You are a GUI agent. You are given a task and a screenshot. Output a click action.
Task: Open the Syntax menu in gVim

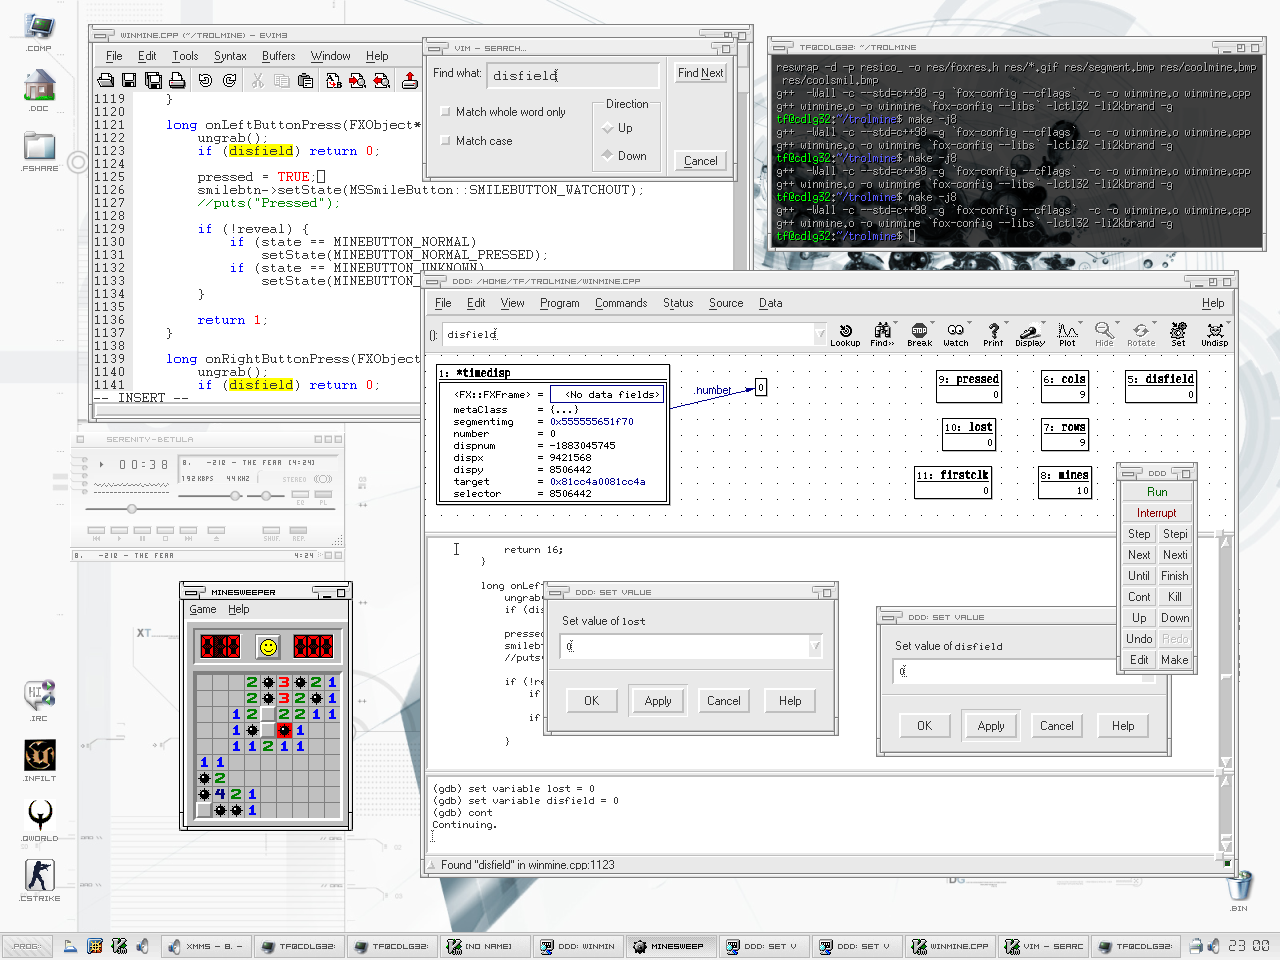230,56
